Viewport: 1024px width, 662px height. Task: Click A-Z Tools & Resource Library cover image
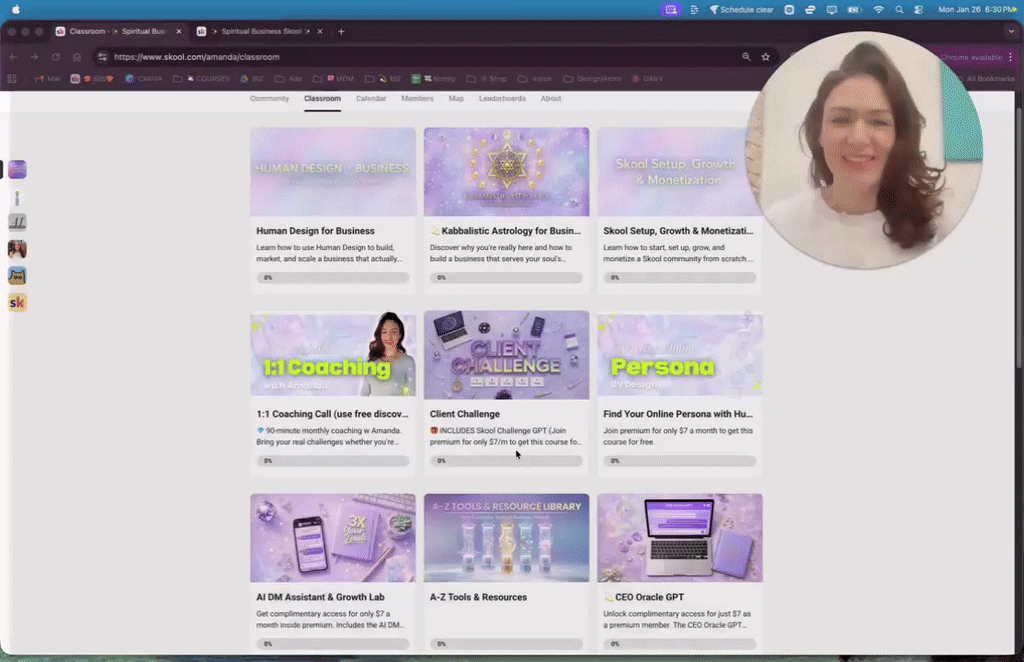click(x=506, y=538)
